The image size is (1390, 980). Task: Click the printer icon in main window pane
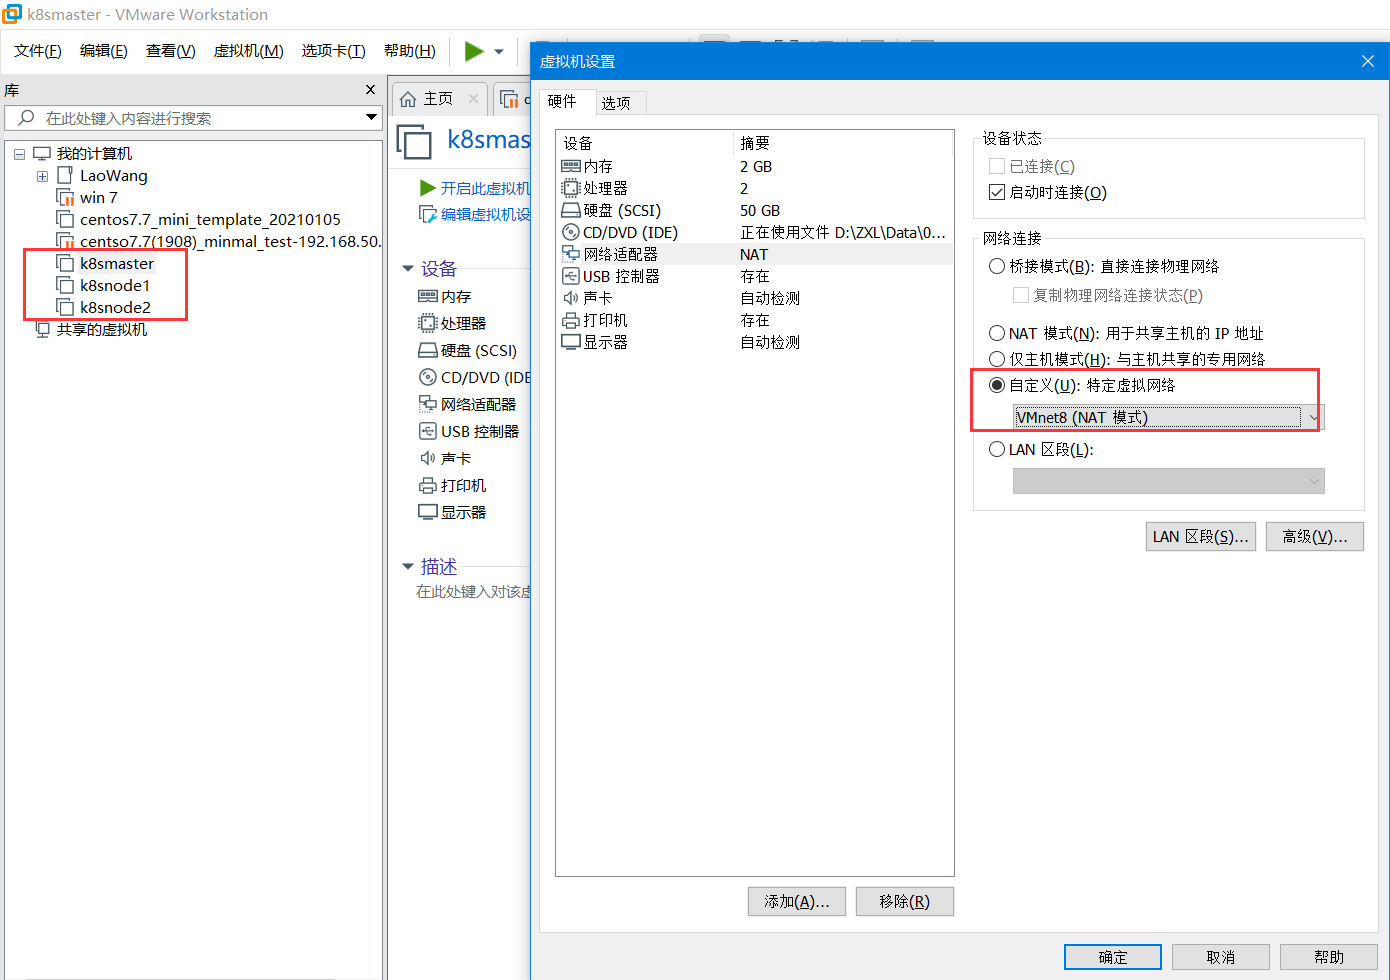(428, 485)
